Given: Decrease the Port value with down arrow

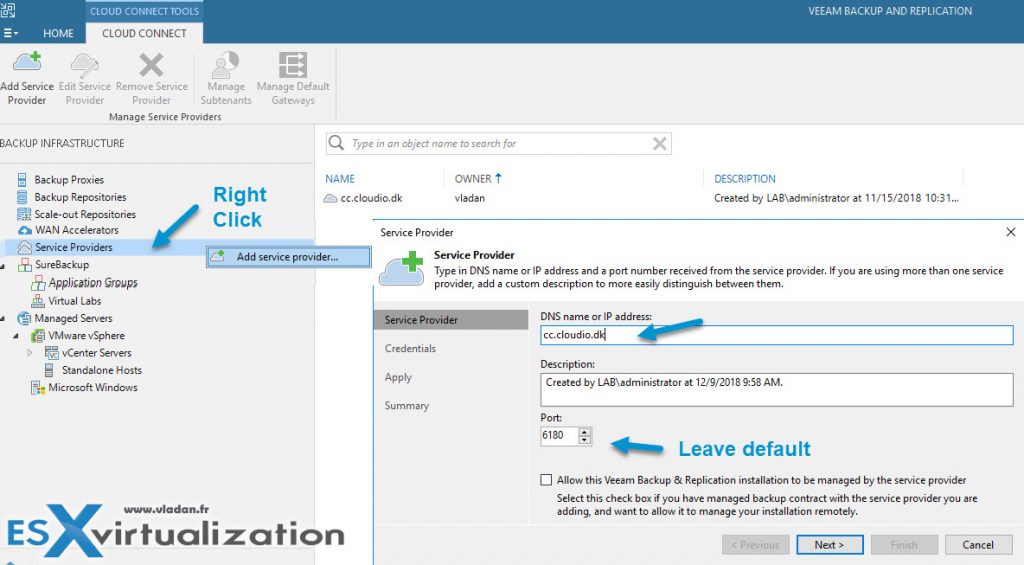Looking at the screenshot, I should point(585,440).
